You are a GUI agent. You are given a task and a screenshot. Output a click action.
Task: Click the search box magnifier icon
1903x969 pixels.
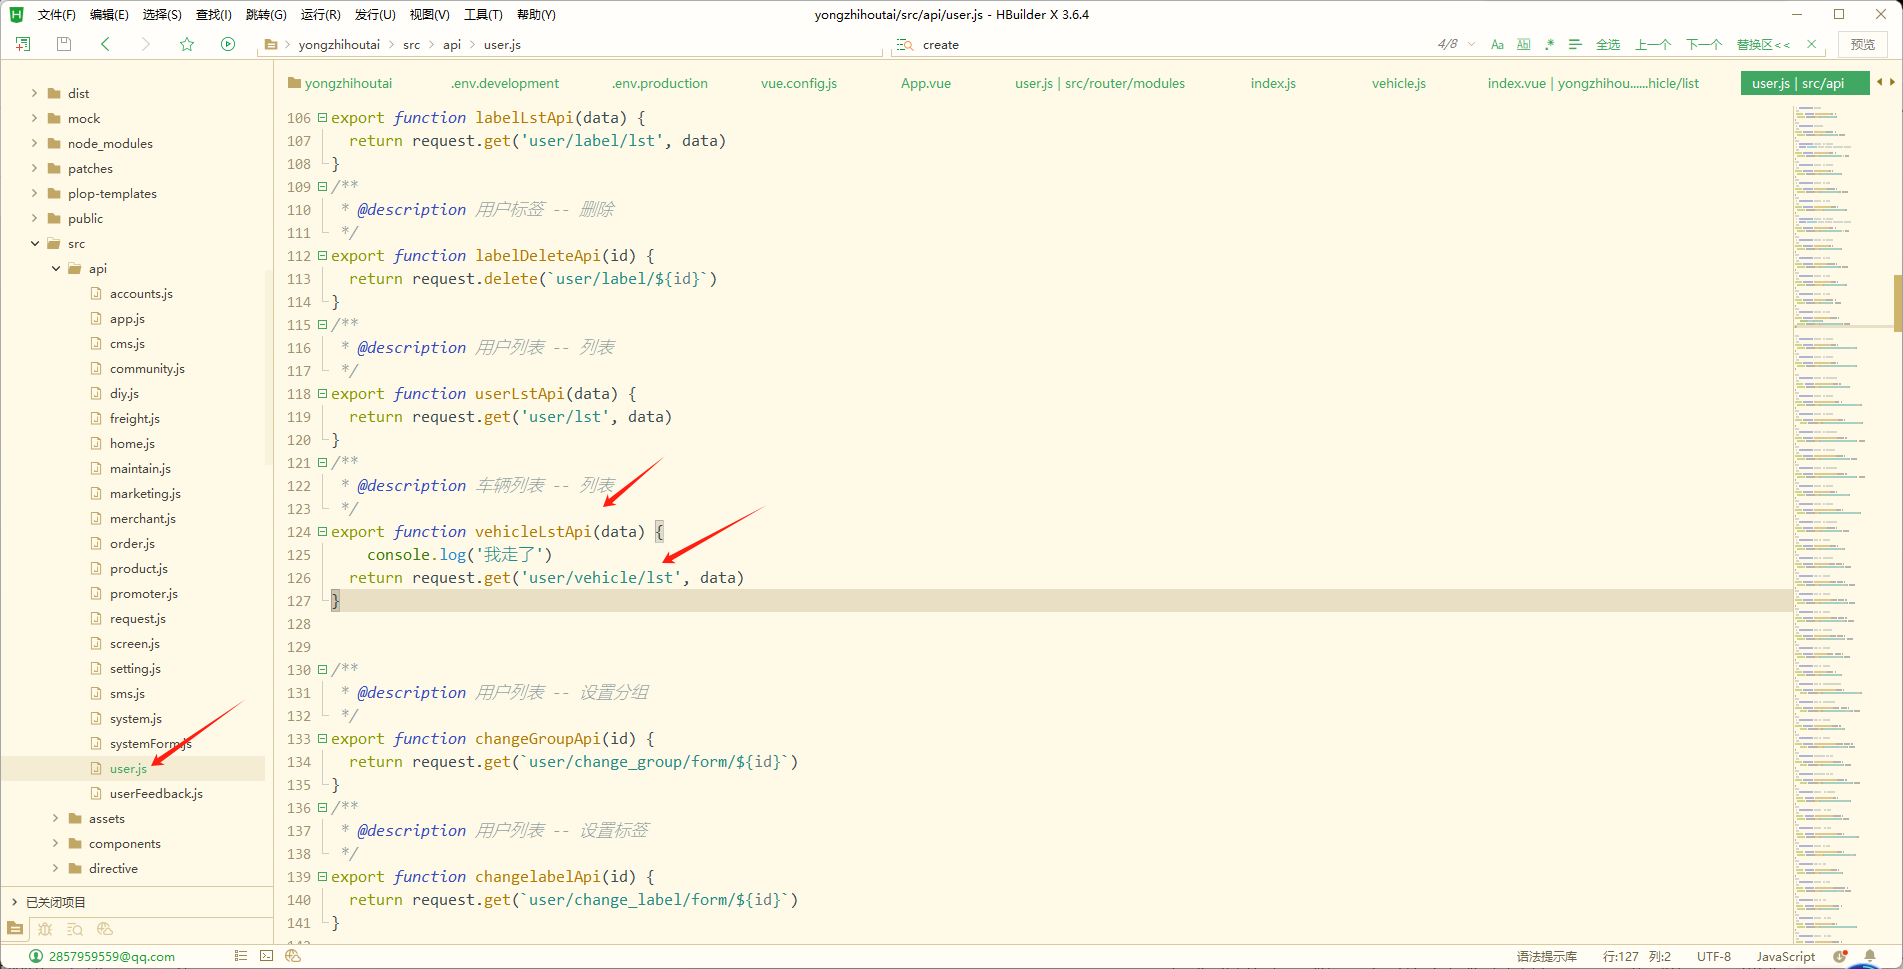[x=905, y=44]
